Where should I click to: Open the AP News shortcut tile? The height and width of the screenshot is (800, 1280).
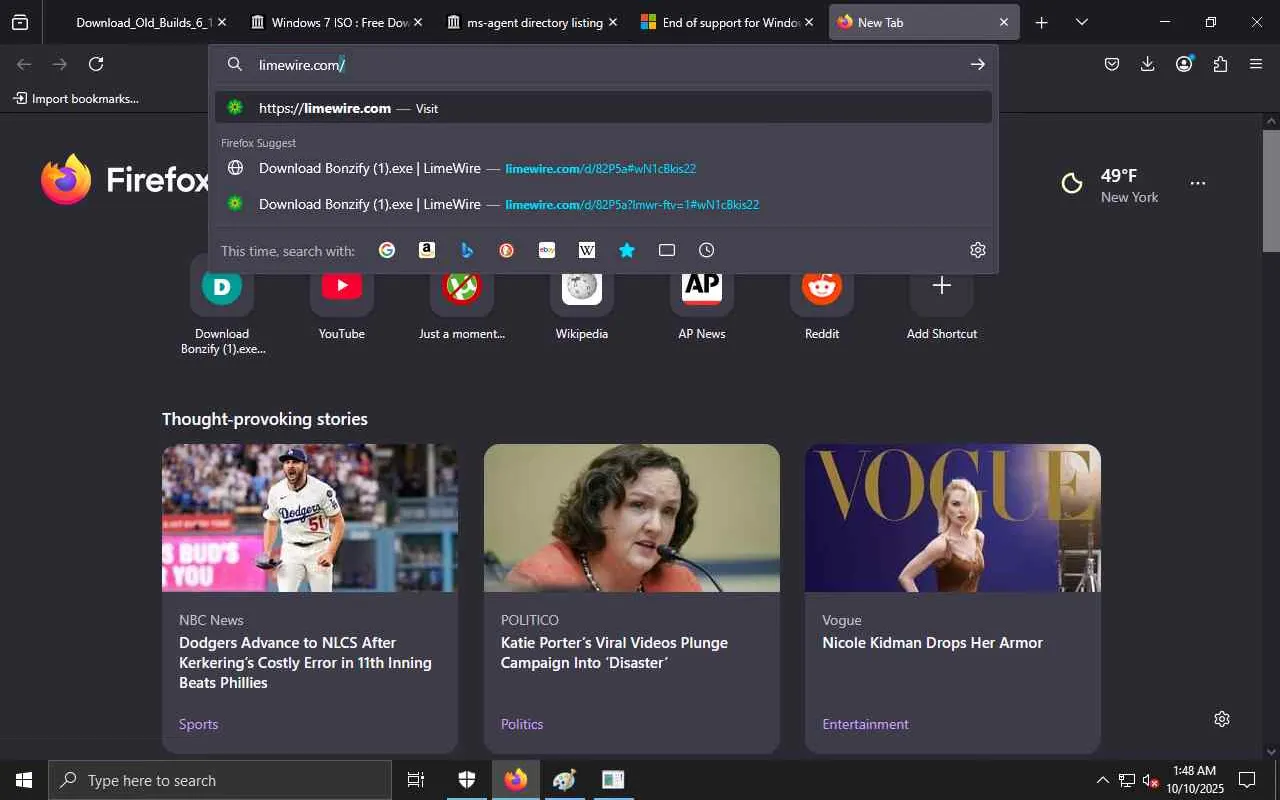click(702, 298)
